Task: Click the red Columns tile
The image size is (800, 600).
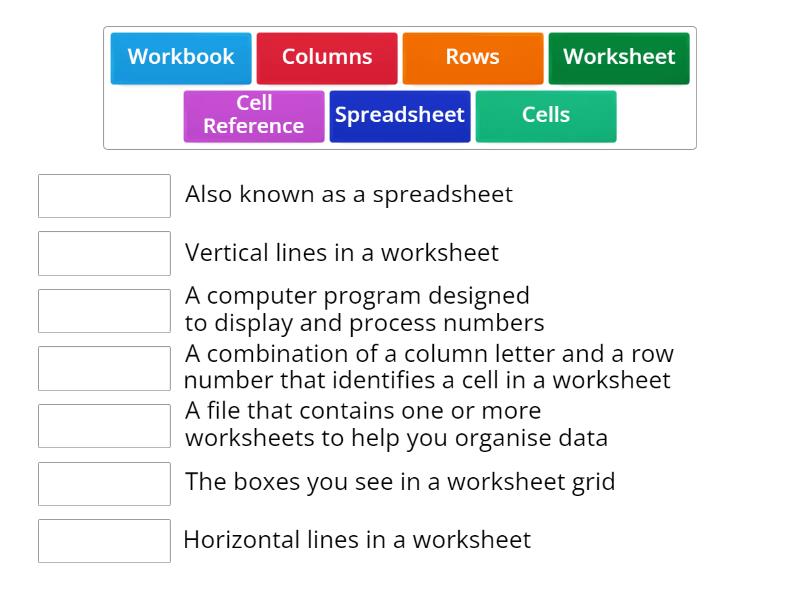Action: [x=327, y=58]
